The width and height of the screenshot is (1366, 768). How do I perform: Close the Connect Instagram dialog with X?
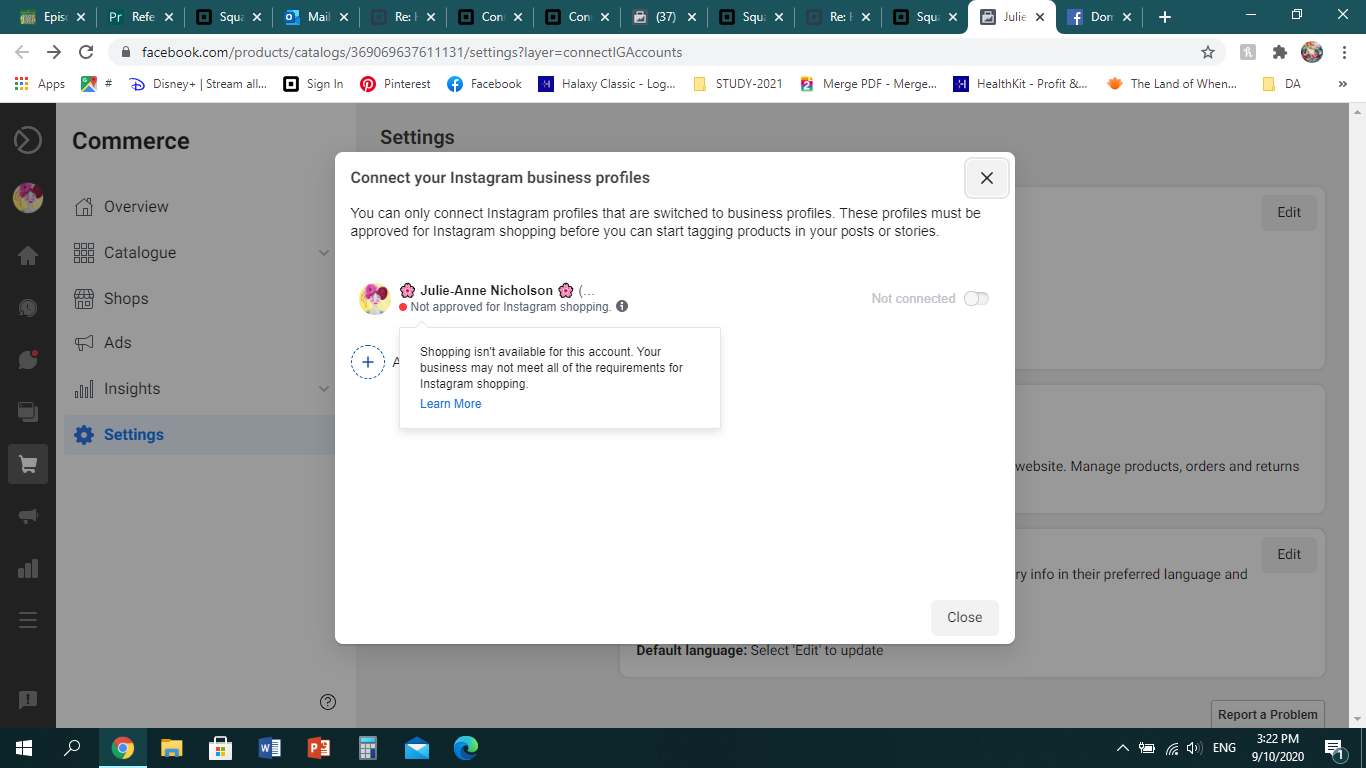pyautogui.click(x=987, y=178)
